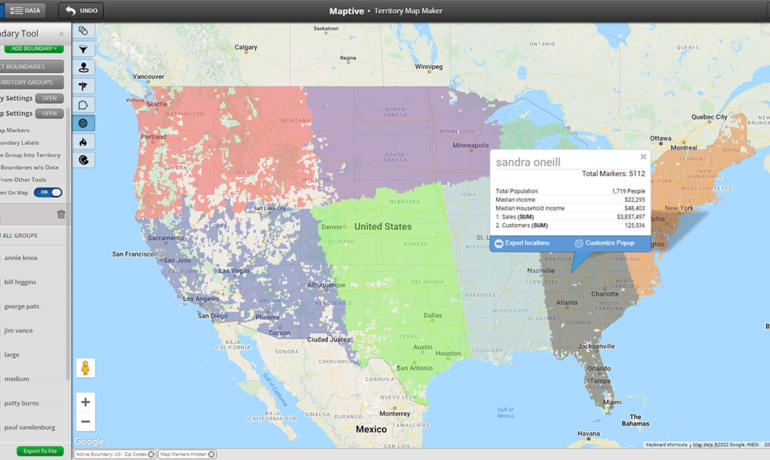Select the patty burns territory group

pos(22,403)
